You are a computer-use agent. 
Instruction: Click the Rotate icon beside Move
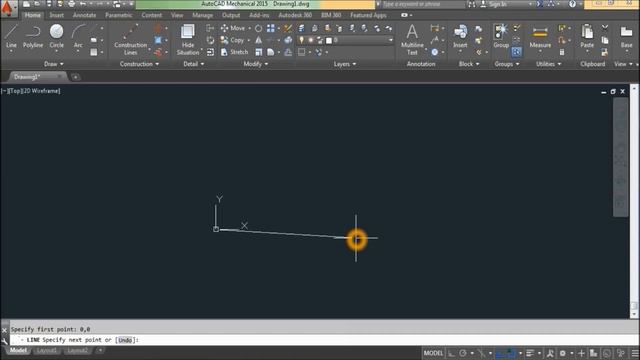click(258, 28)
